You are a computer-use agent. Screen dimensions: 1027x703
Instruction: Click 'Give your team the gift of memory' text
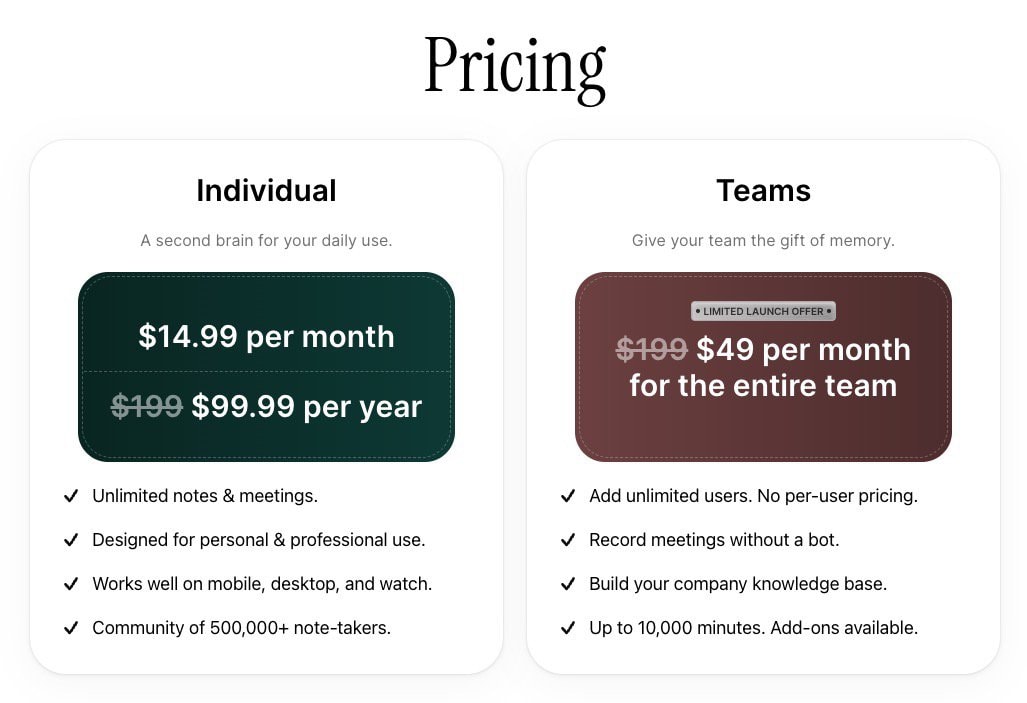tap(763, 240)
